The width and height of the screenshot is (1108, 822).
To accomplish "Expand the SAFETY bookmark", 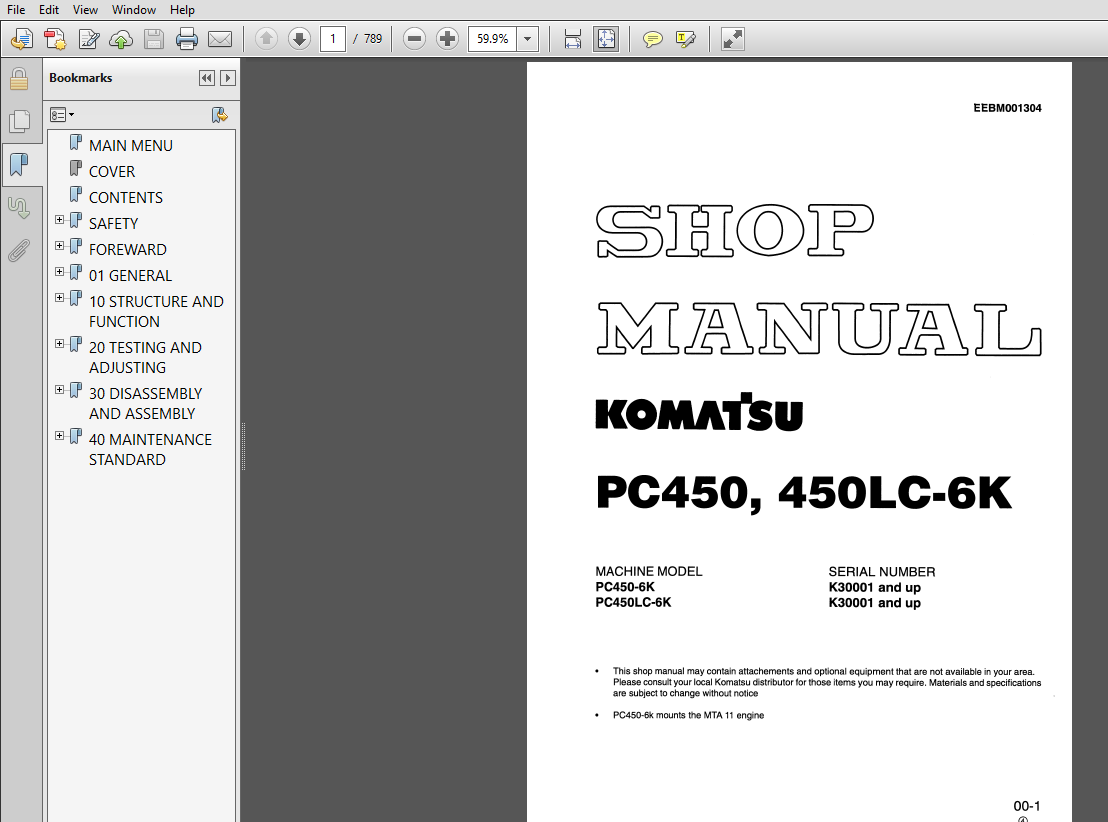I will click(59, 221).
